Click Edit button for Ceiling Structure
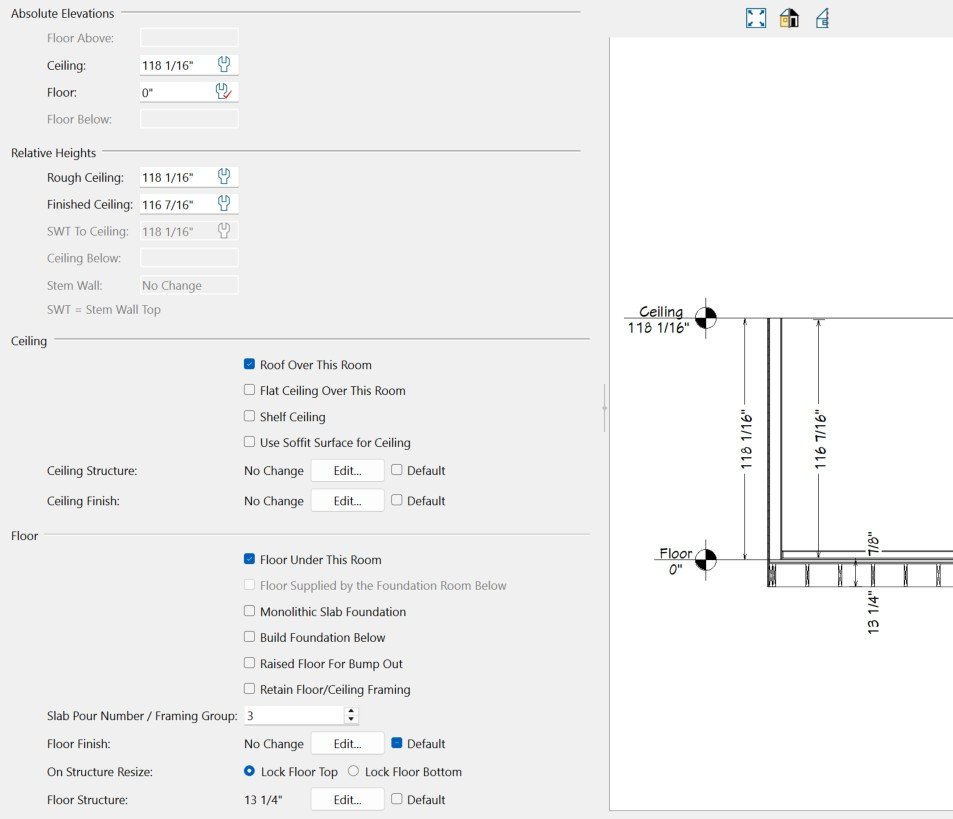Viewport: 953px width, 819px height. click(347, 471)
